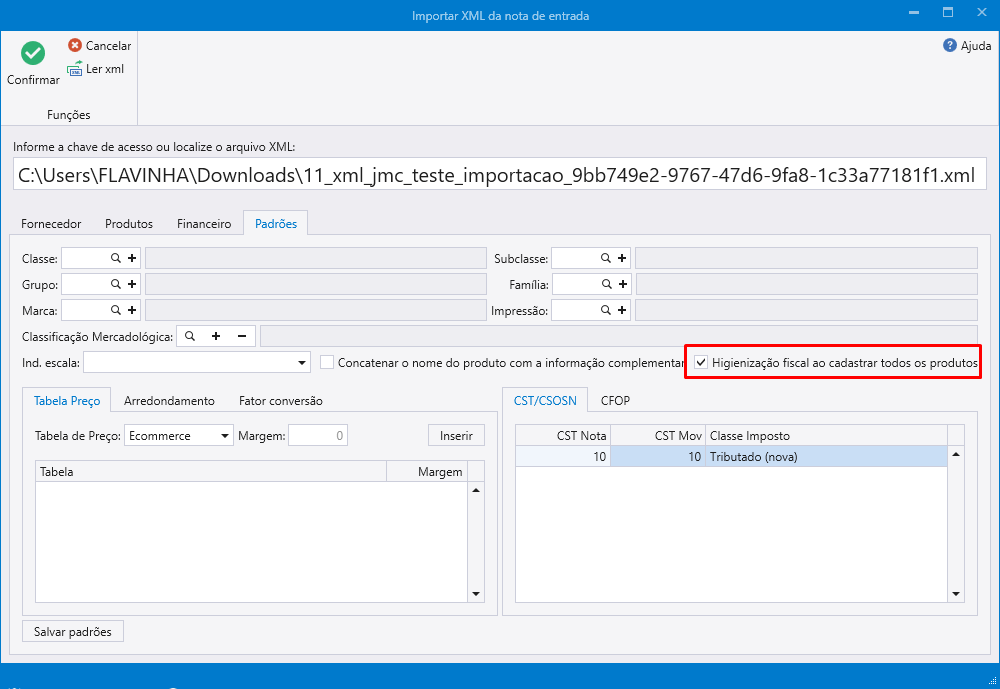Select the Padrões tab
This screenshot has height=689, width=1000.
point(276,224)
